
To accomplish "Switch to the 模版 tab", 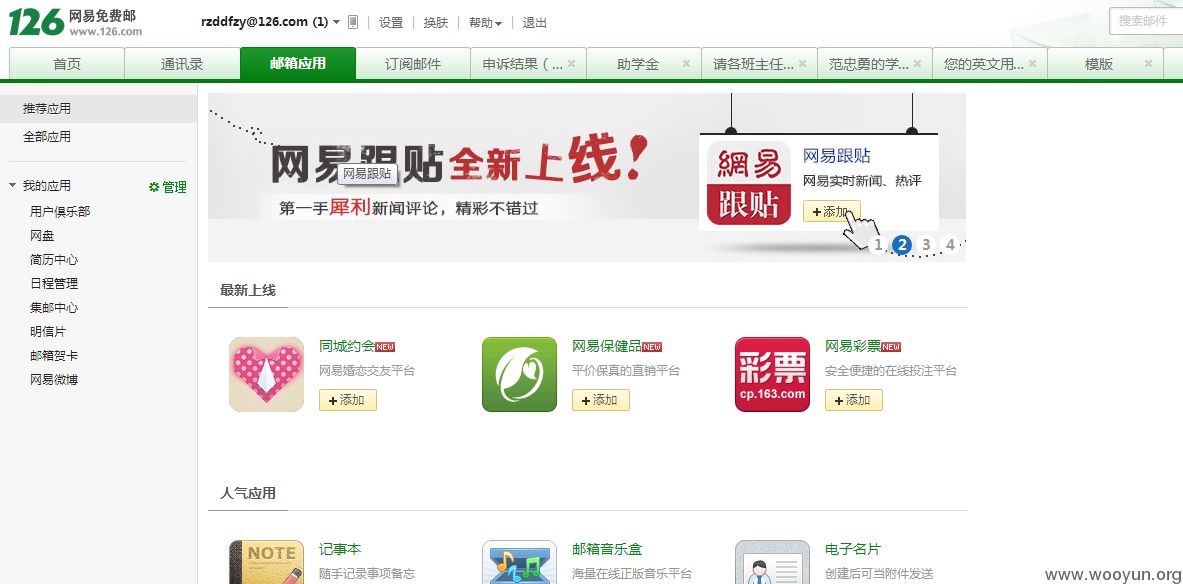I will [x=1098, y=64].
